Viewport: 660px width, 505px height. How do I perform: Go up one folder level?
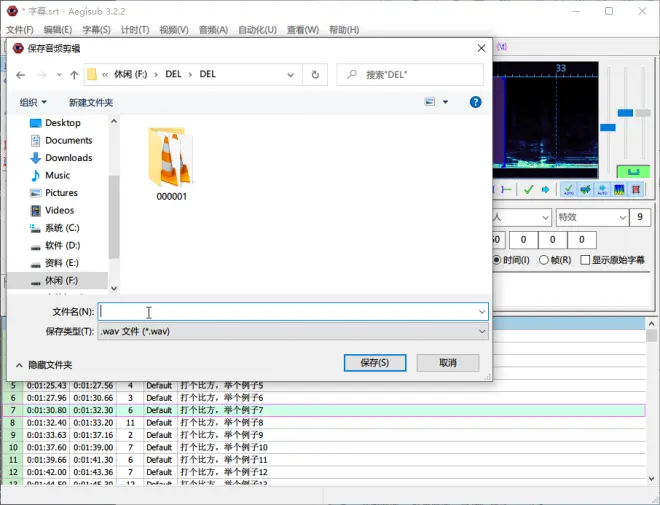(x=74, y=75)
